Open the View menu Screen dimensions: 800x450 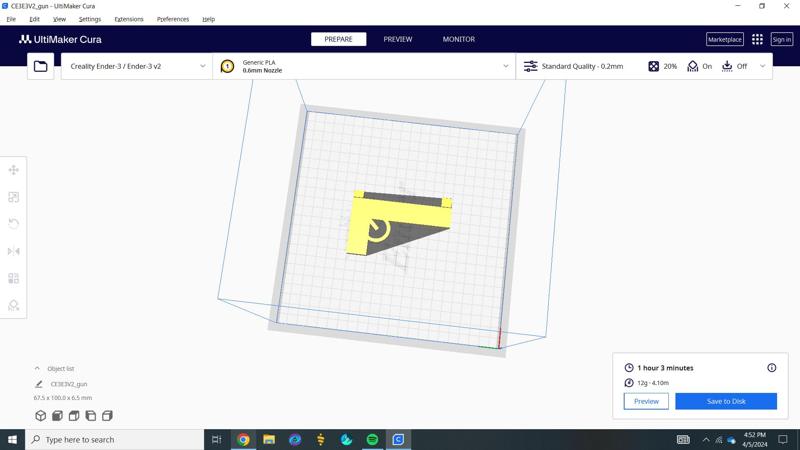click(x=59, y=19)
